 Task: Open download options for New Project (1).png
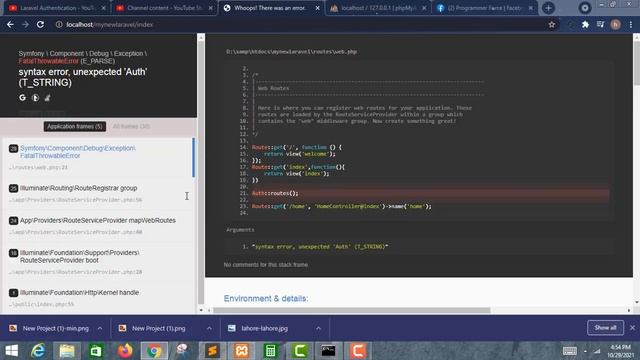click(209, 328)
